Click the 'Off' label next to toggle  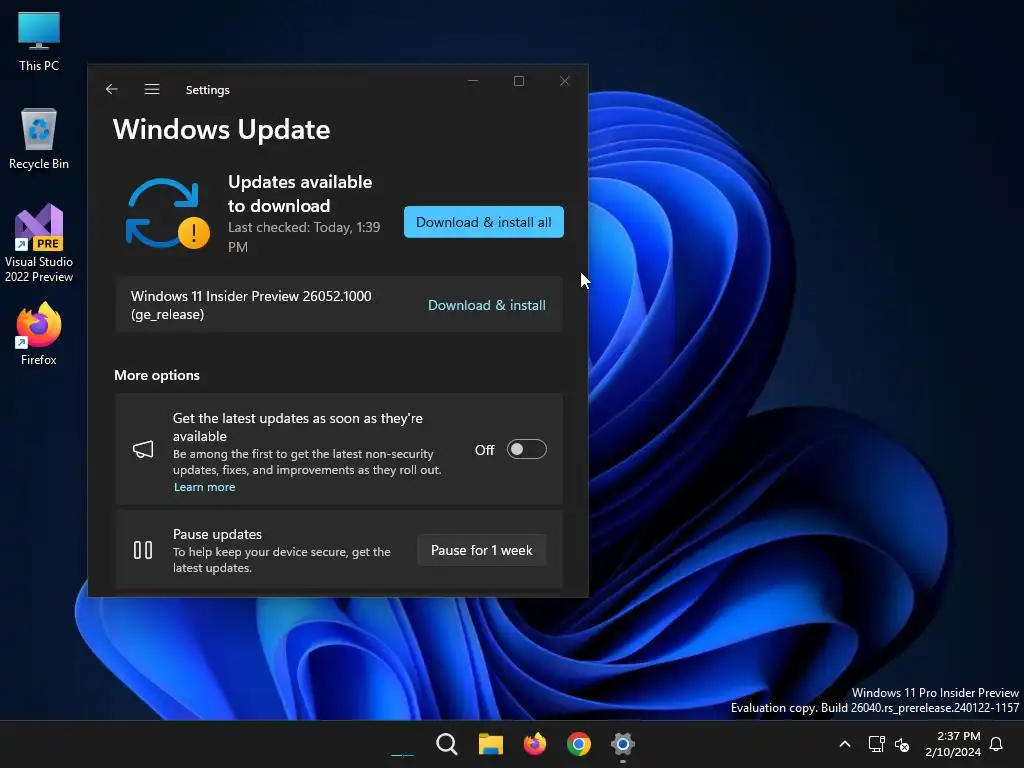(x=485, y=450)
